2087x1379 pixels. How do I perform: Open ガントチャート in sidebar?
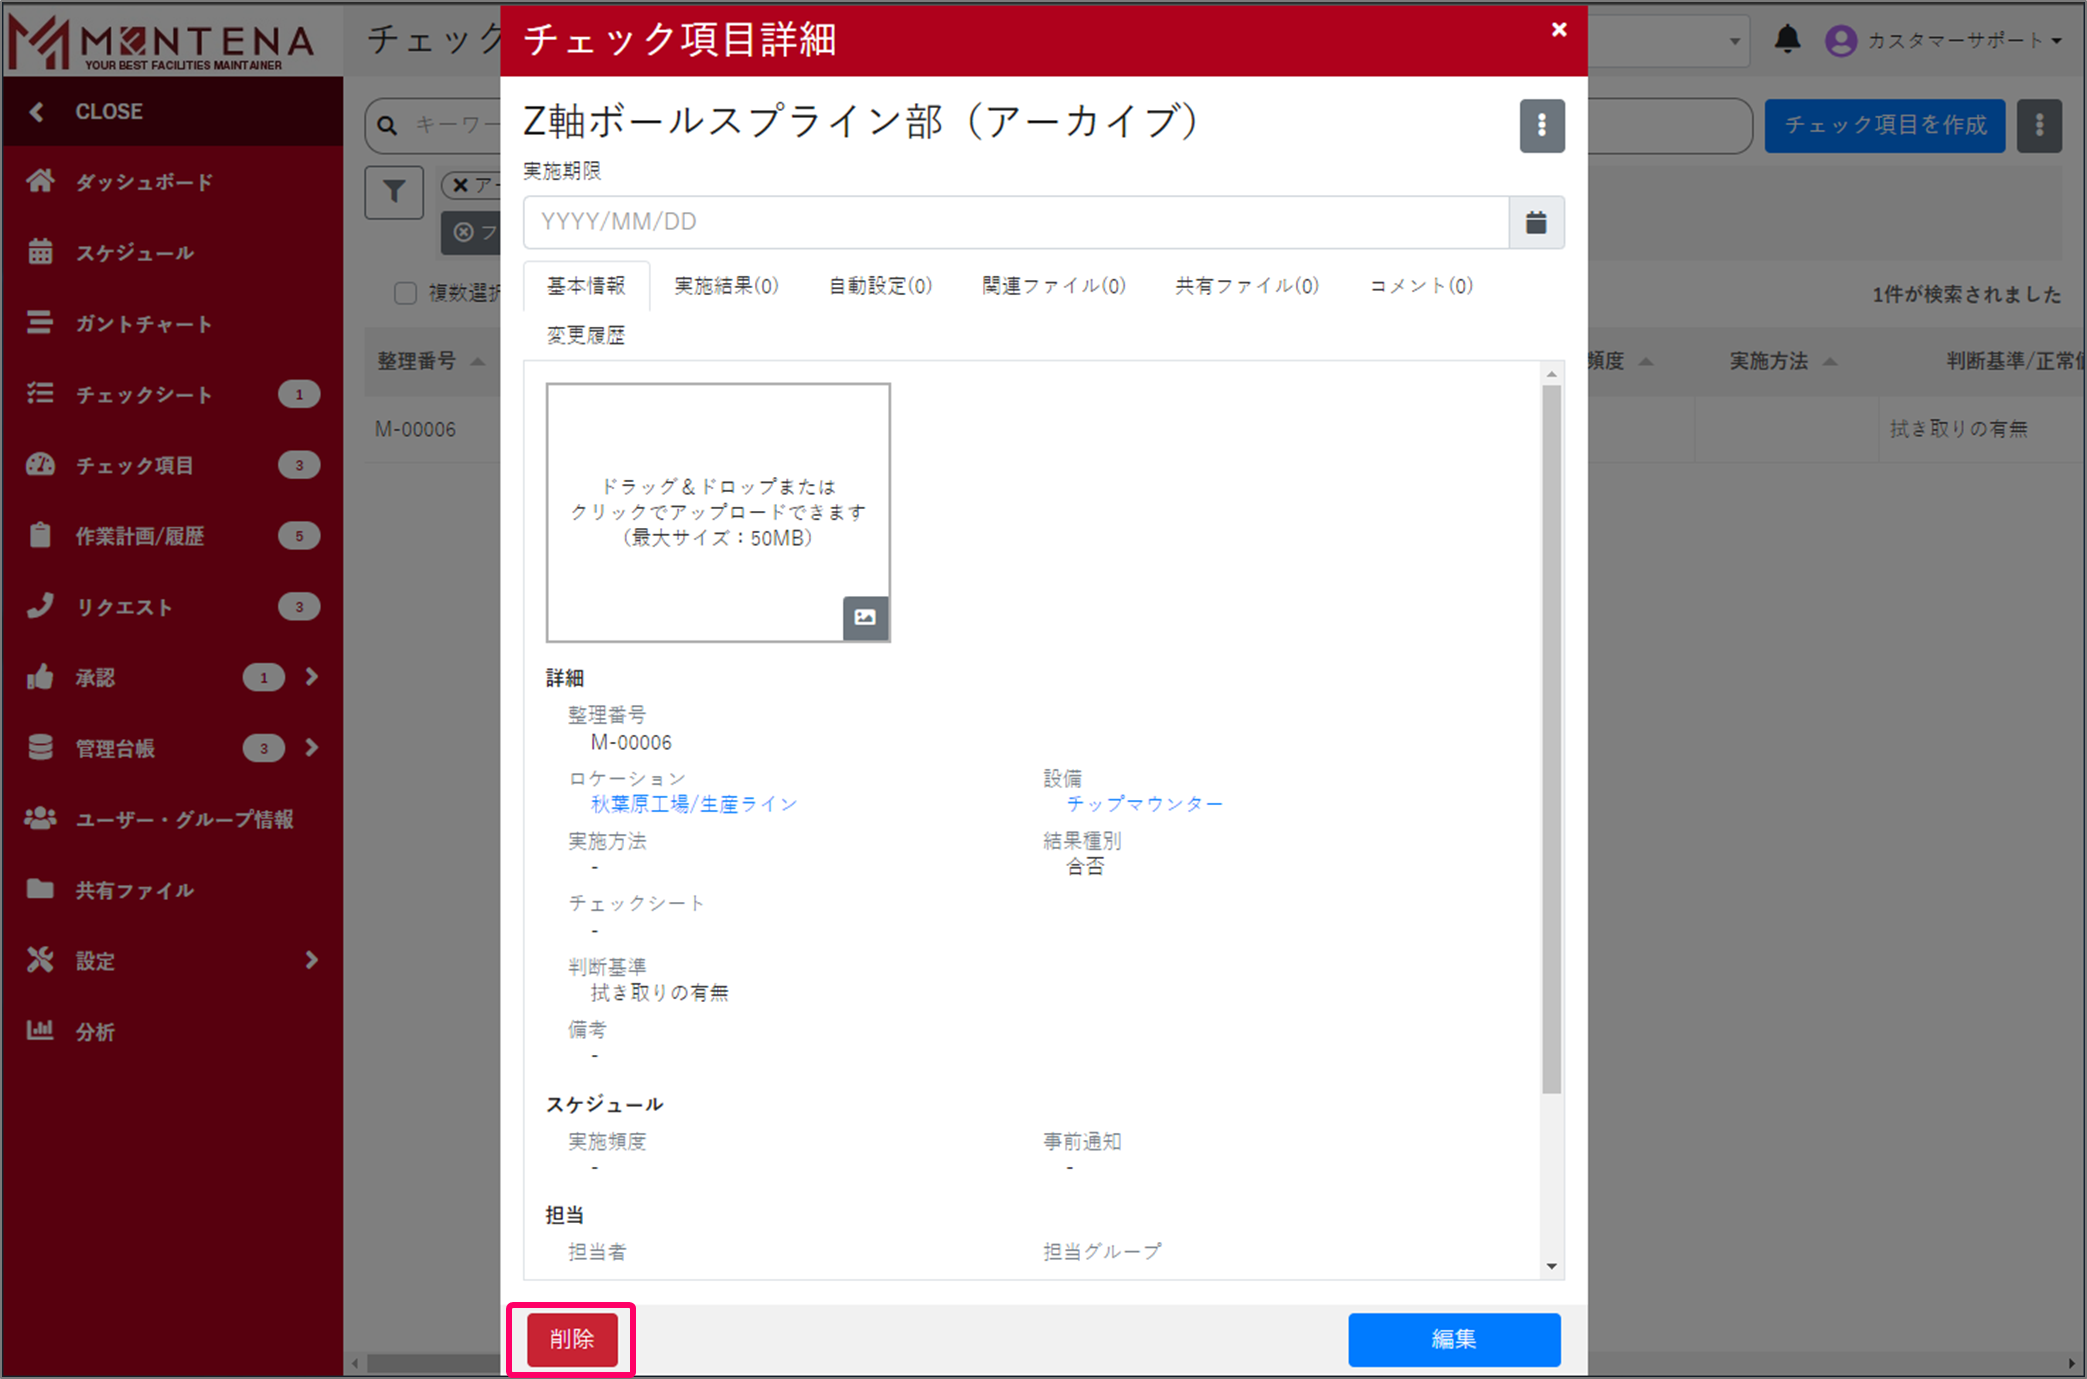click(143, 324)
